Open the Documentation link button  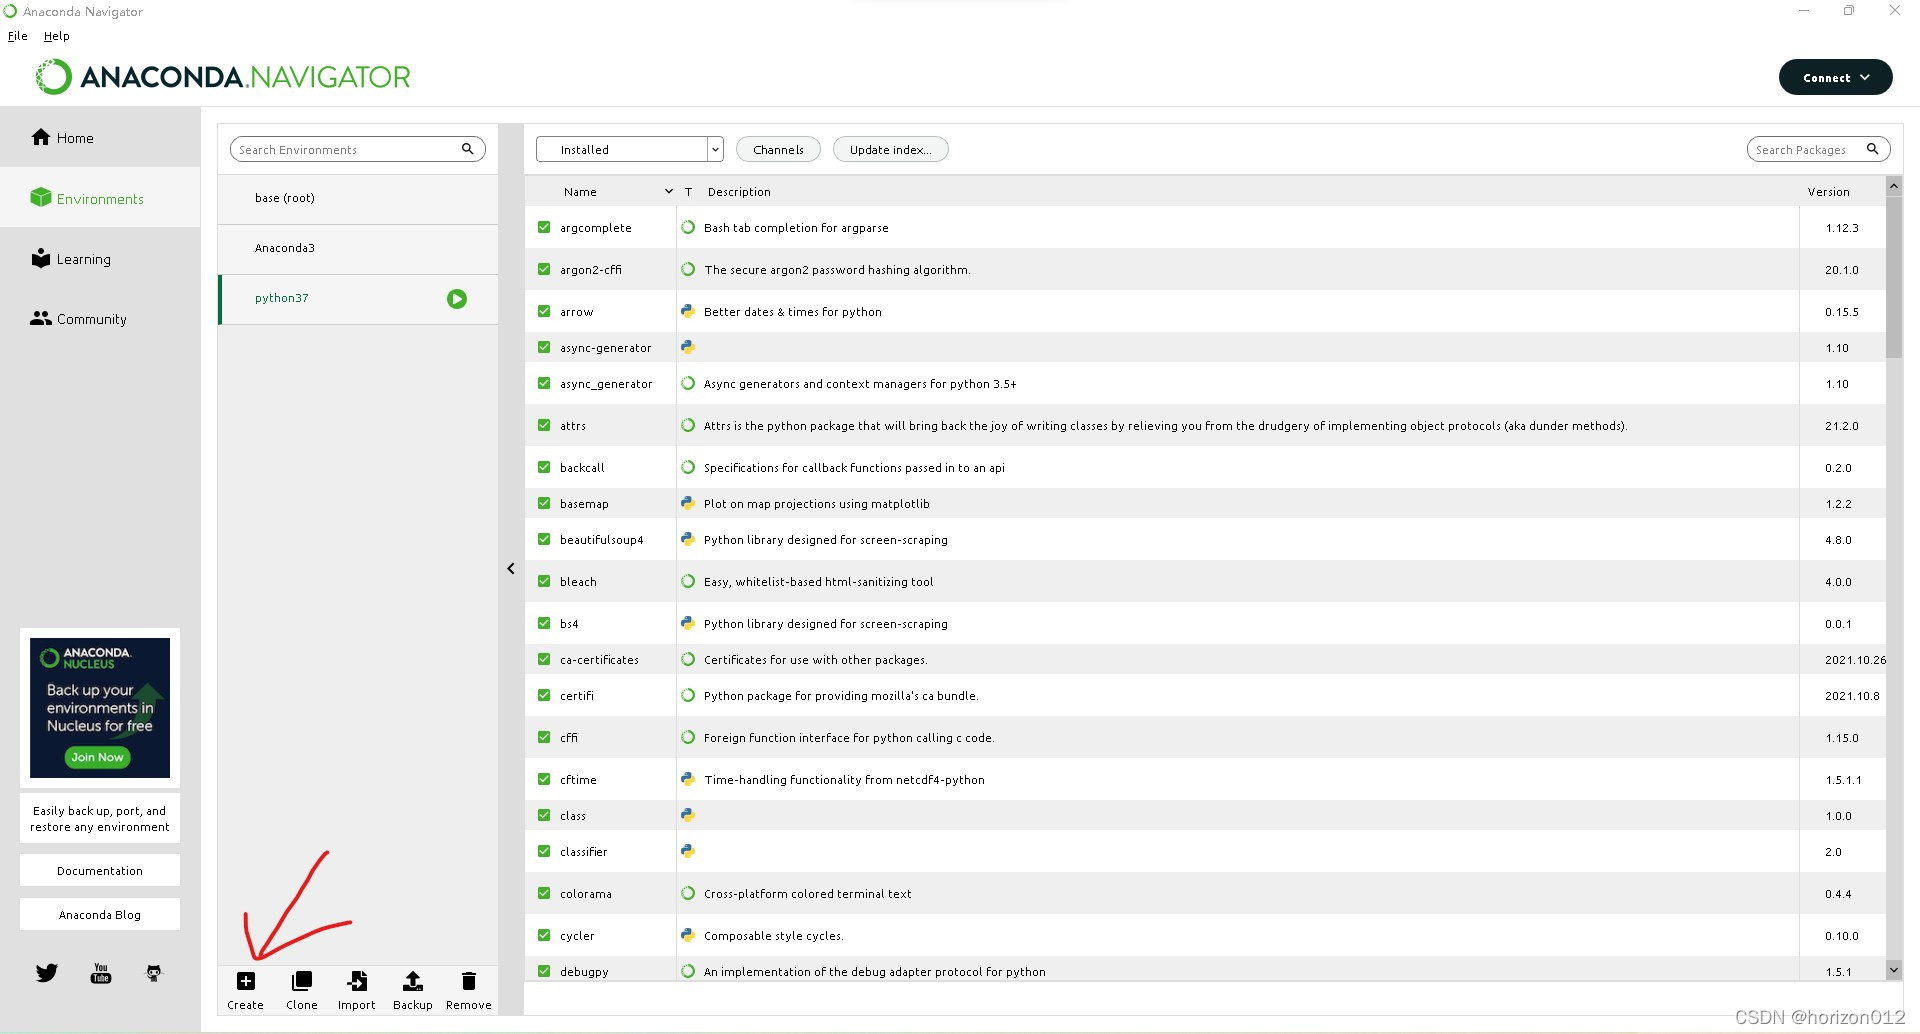pyautogui.click(x=100, y=870)
